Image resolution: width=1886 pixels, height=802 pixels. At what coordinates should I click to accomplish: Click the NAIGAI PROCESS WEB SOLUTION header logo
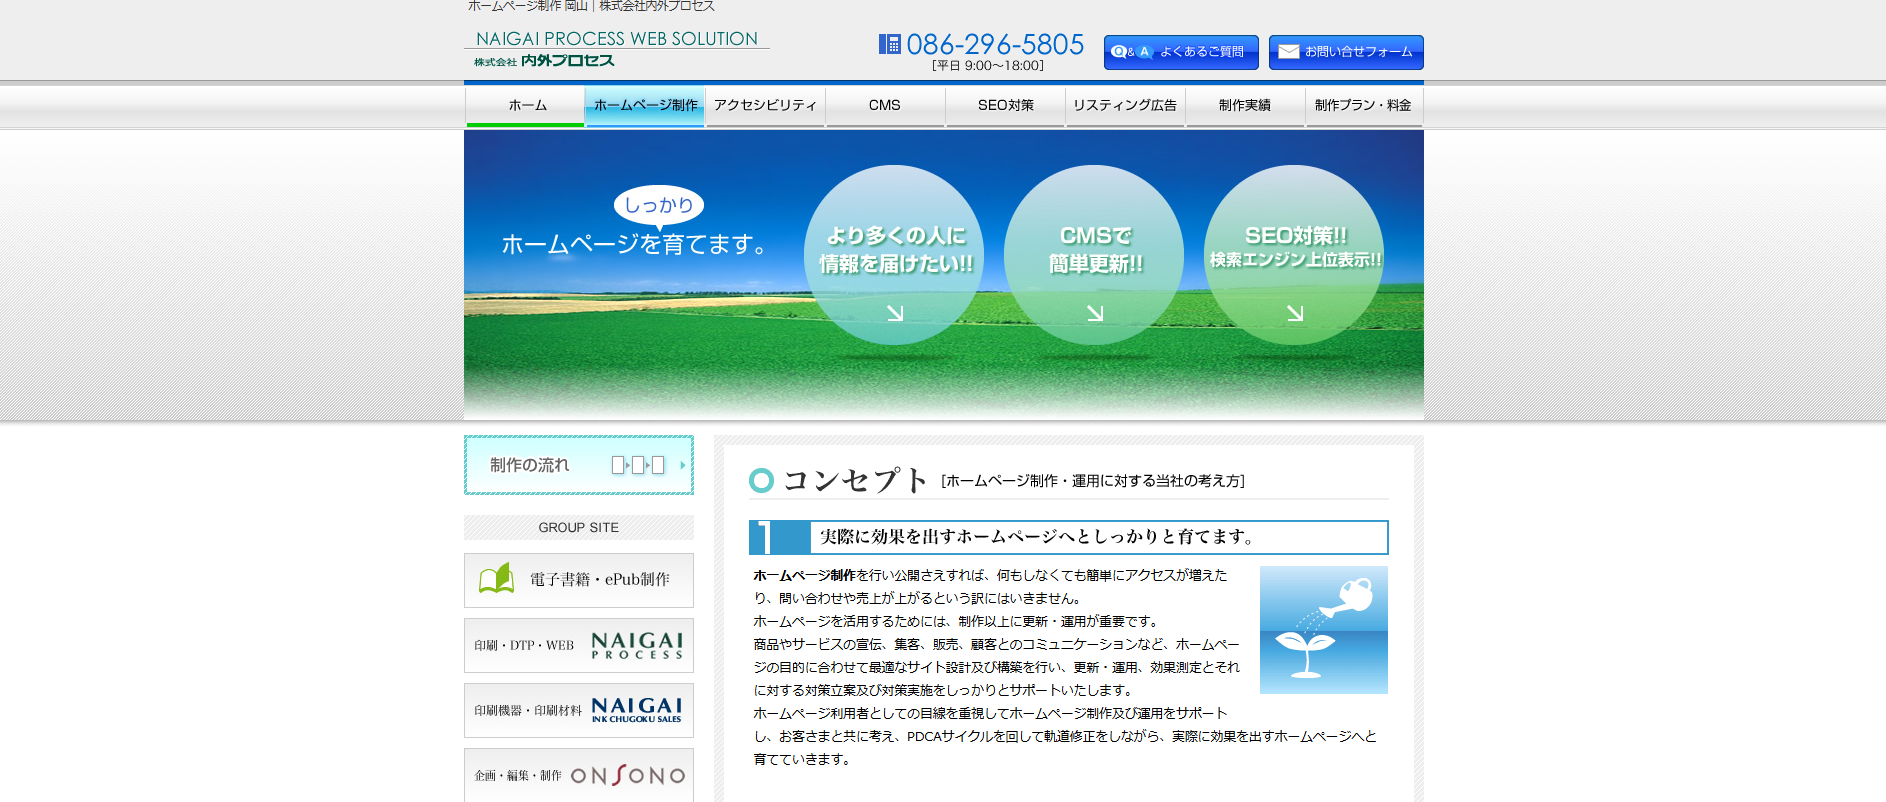pos(616,49)
